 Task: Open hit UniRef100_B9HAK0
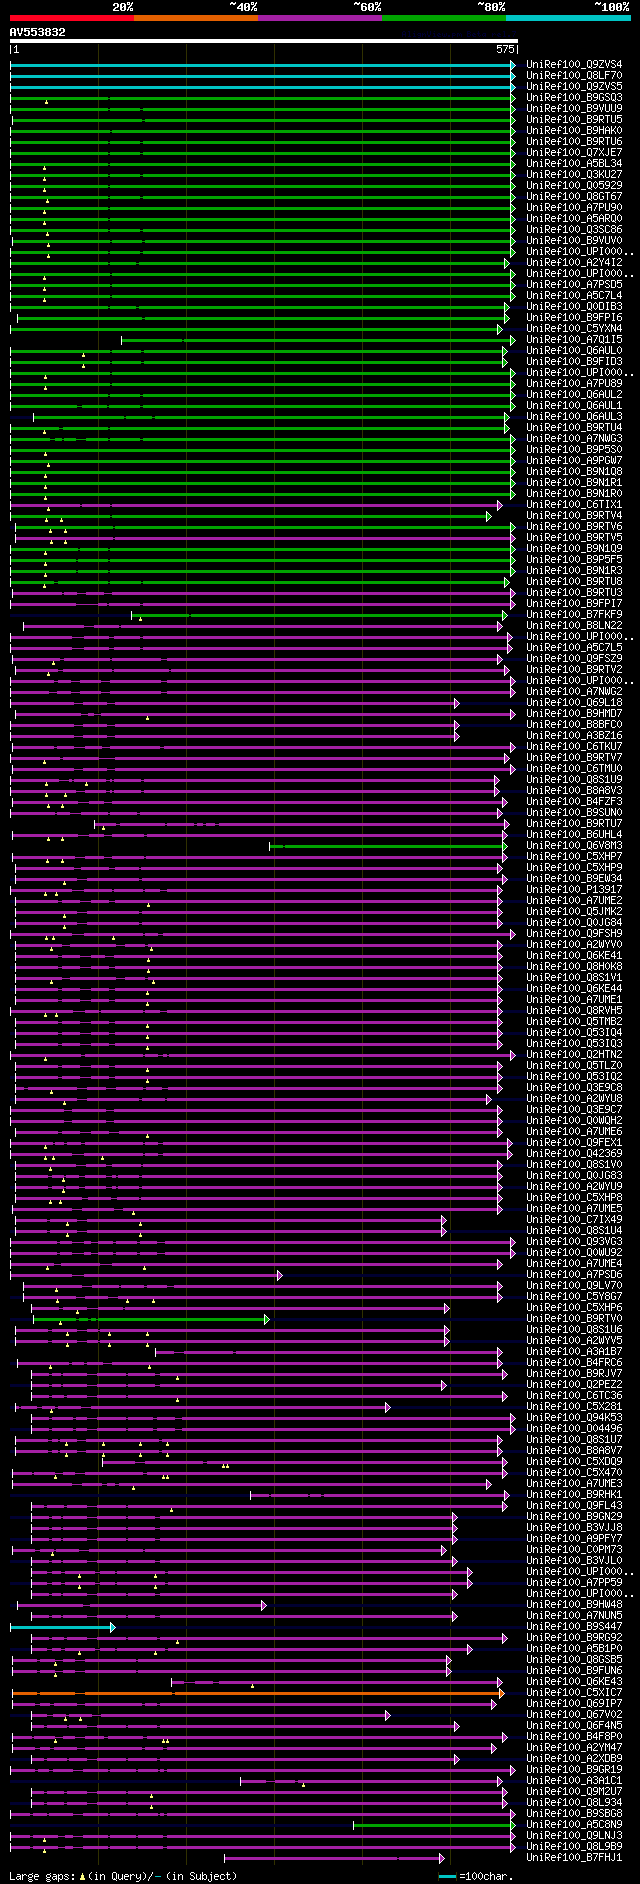tap(574, 130)
